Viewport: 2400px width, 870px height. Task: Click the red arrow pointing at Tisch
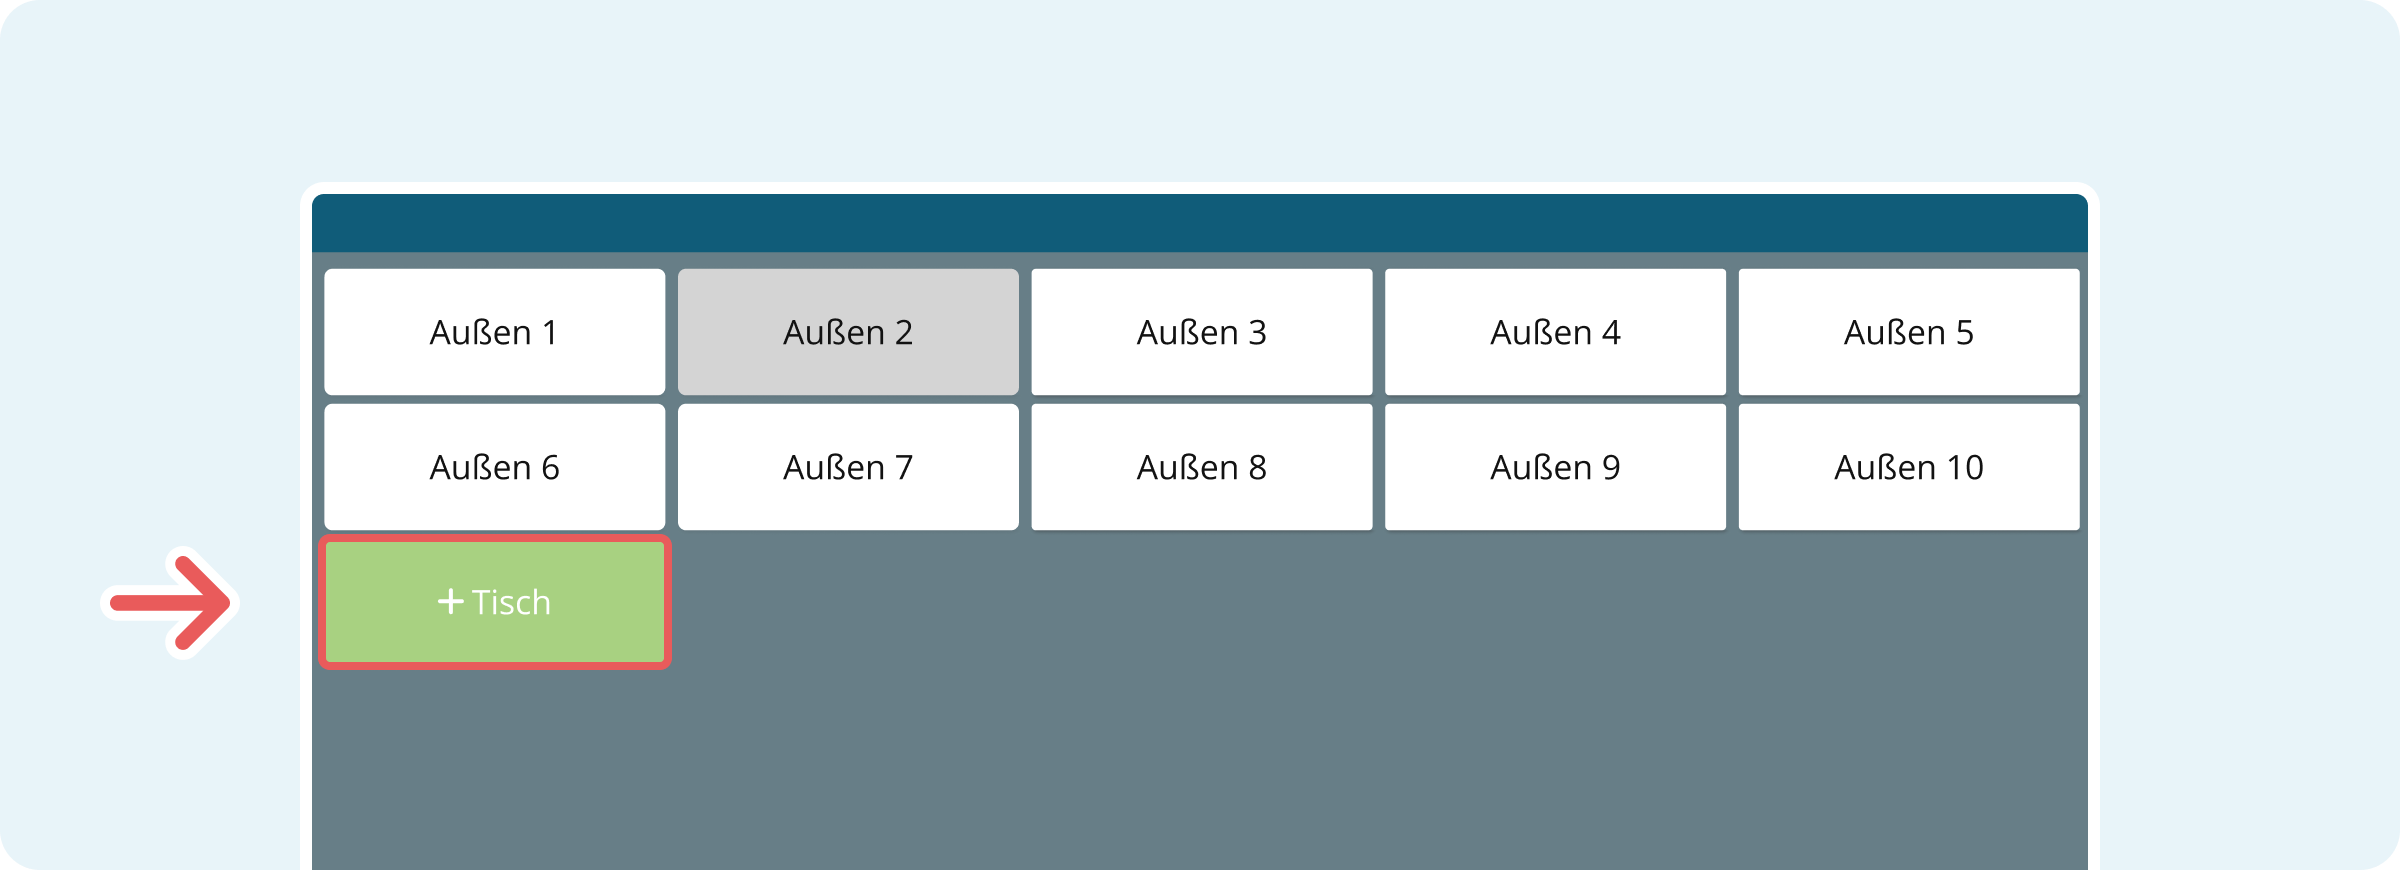click(171, 602)
